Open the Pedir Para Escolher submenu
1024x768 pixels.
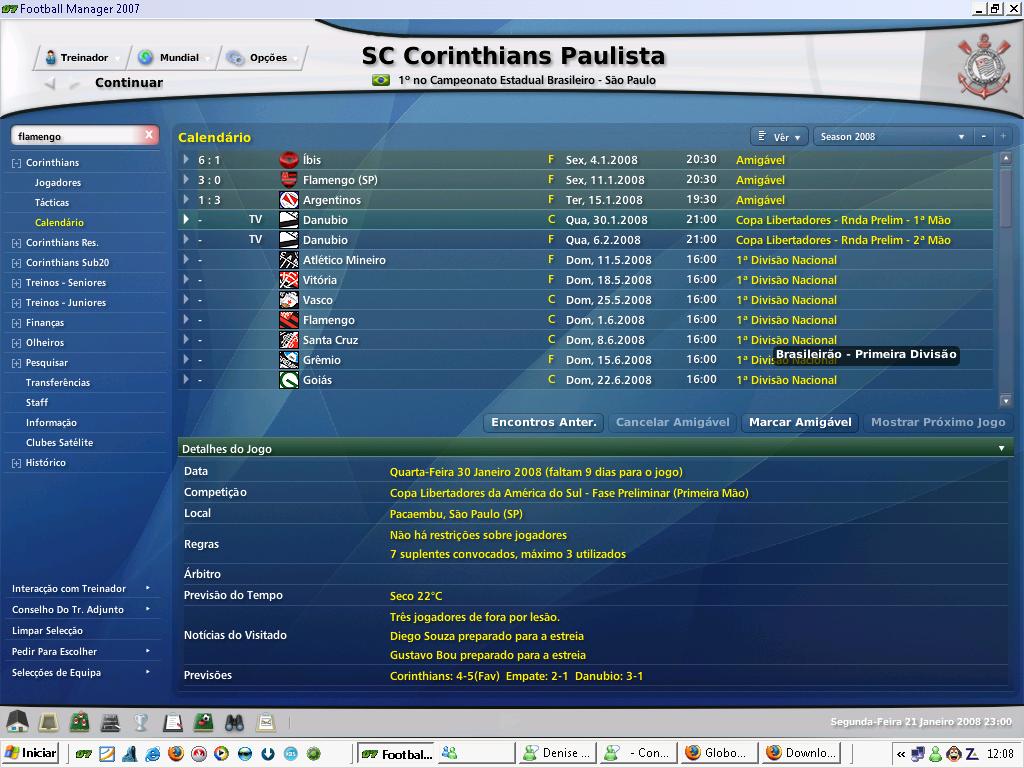82,652
